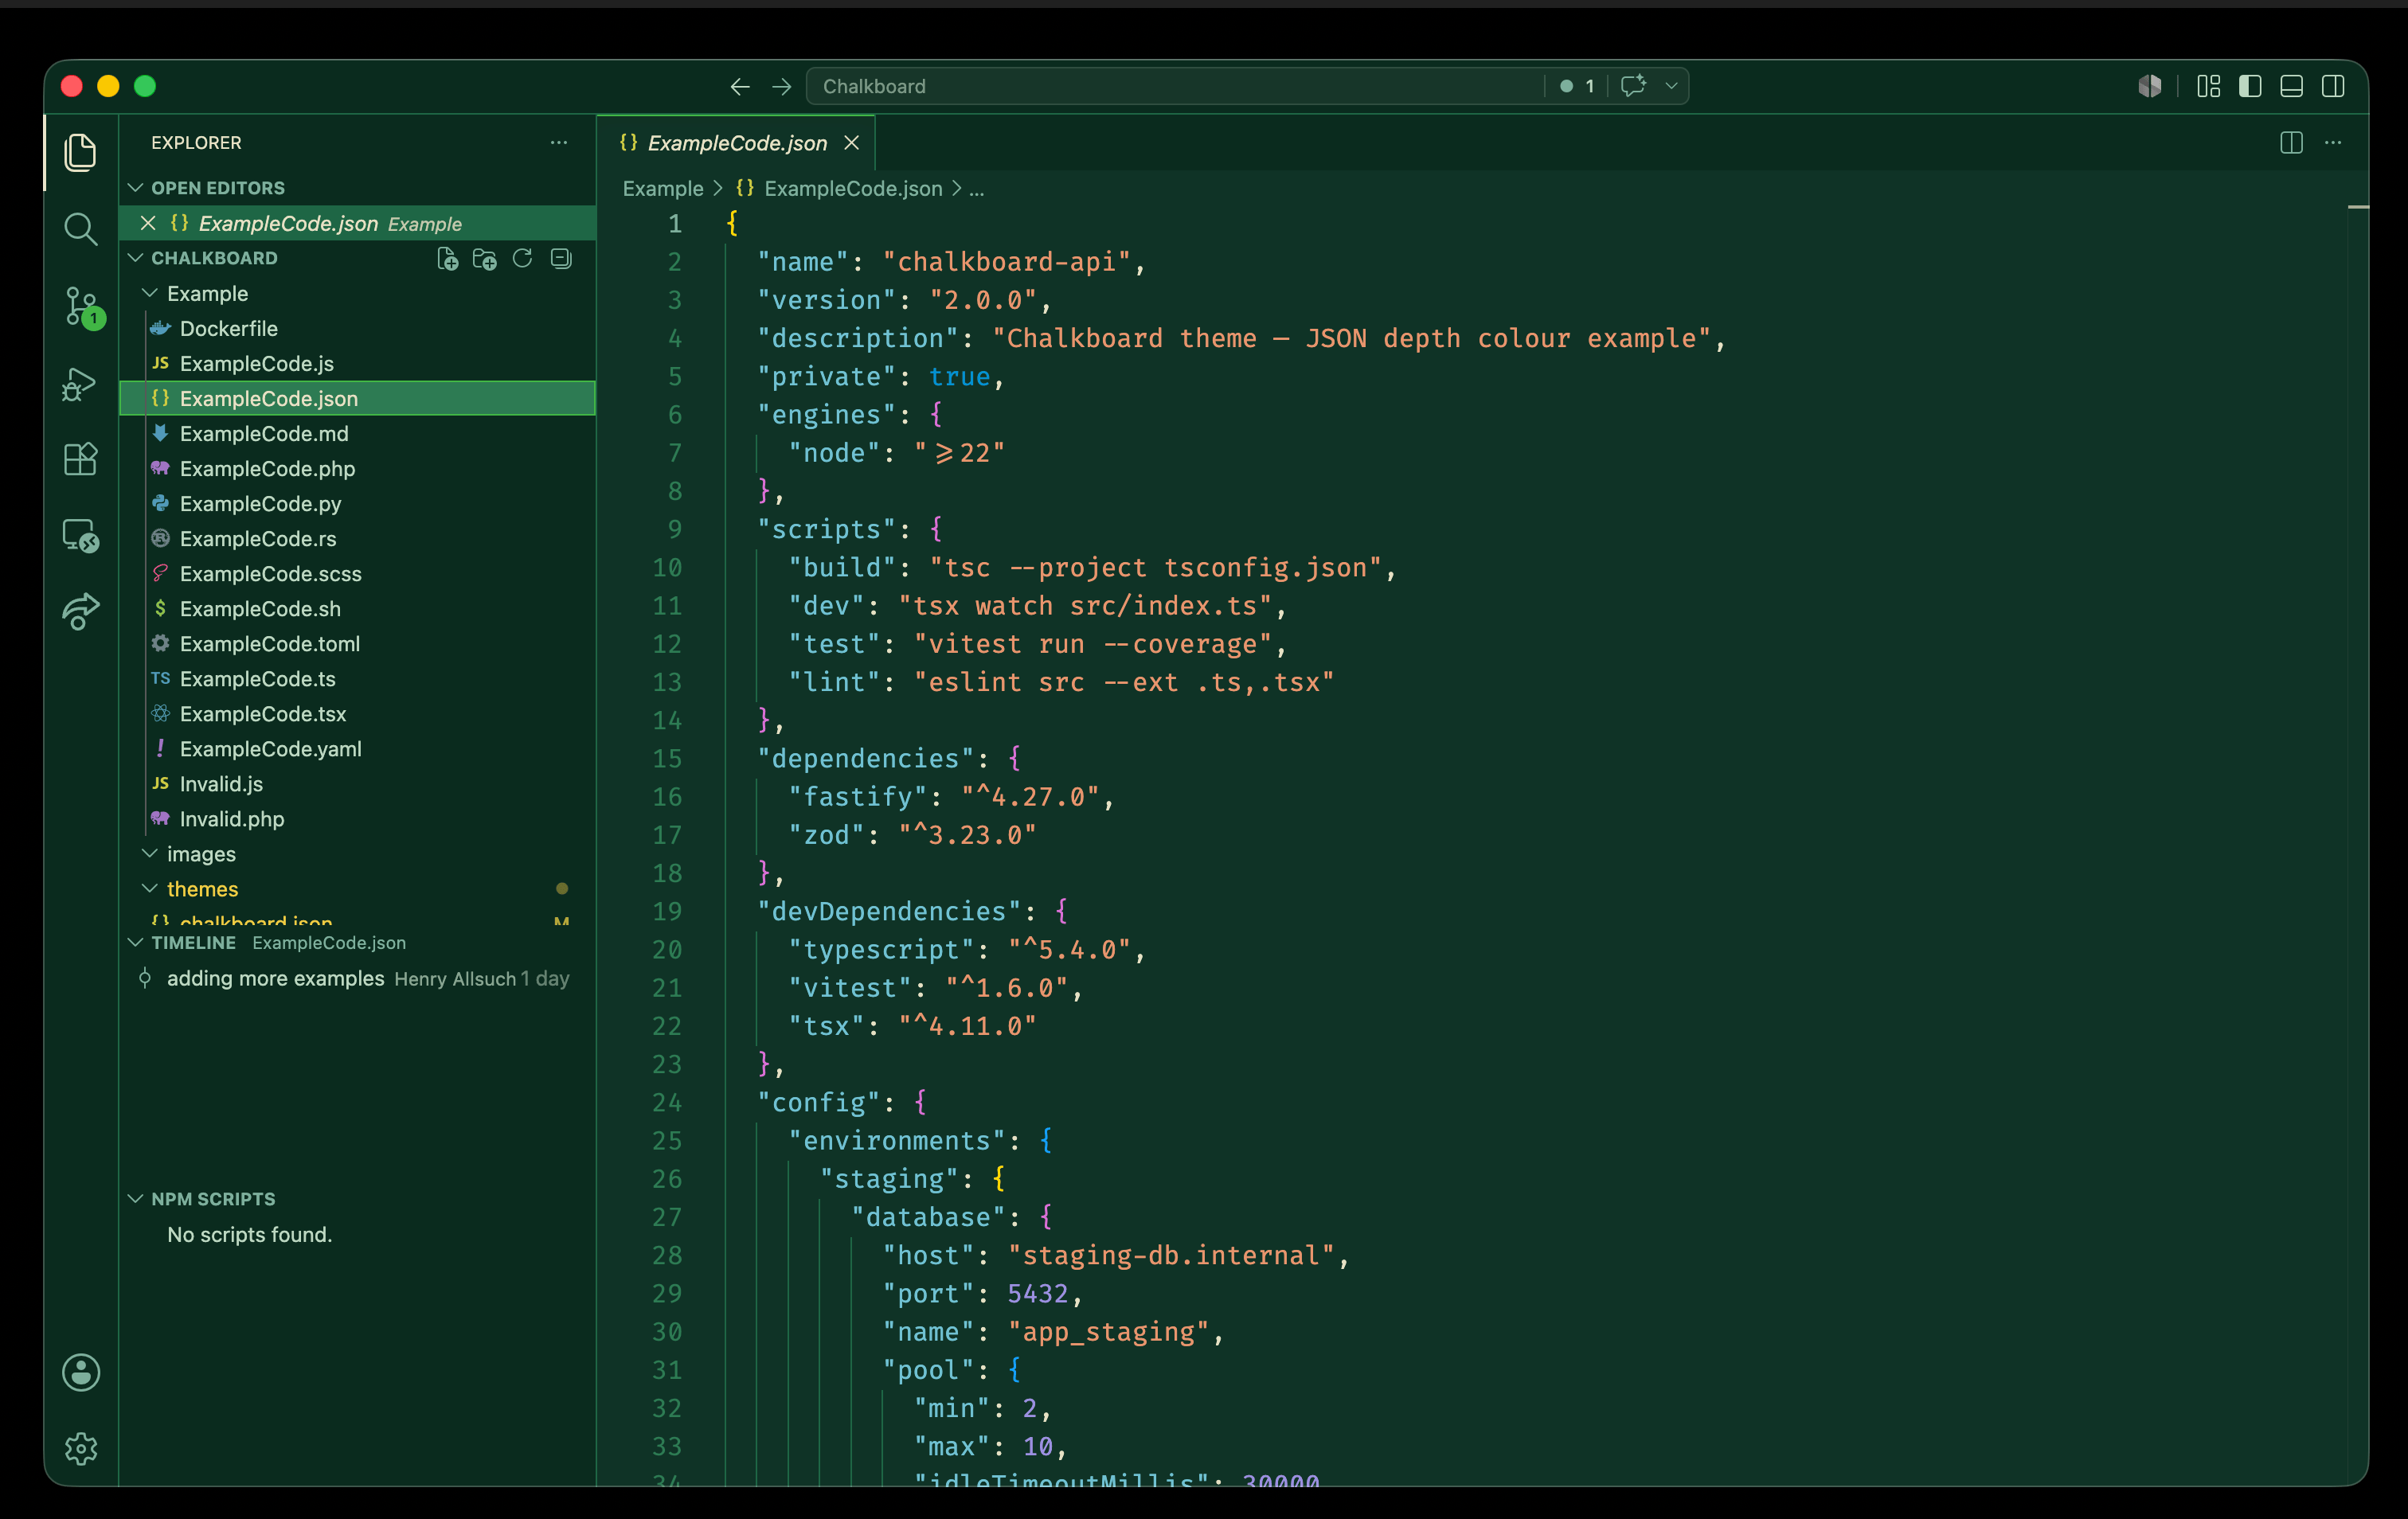Collapse the Open Editors section

tap(136, 188)
